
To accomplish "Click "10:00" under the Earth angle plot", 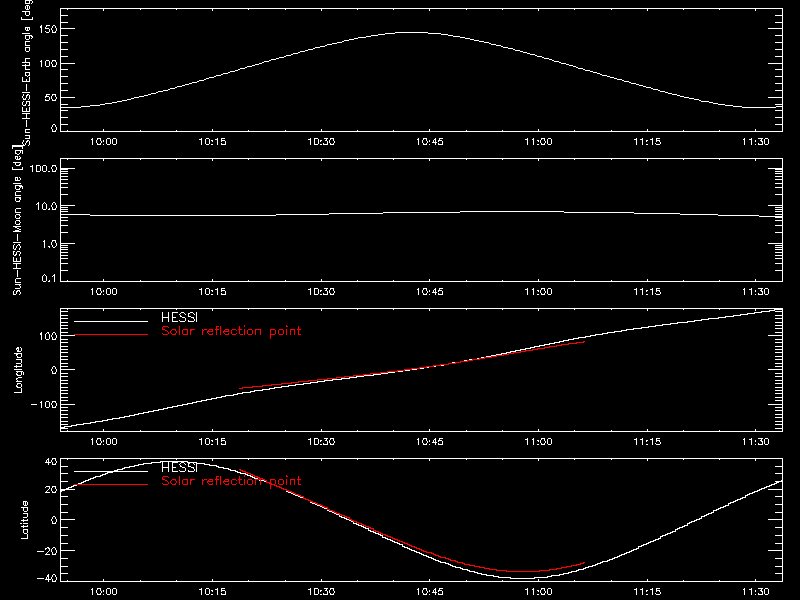I will click(x=104, y=142).
